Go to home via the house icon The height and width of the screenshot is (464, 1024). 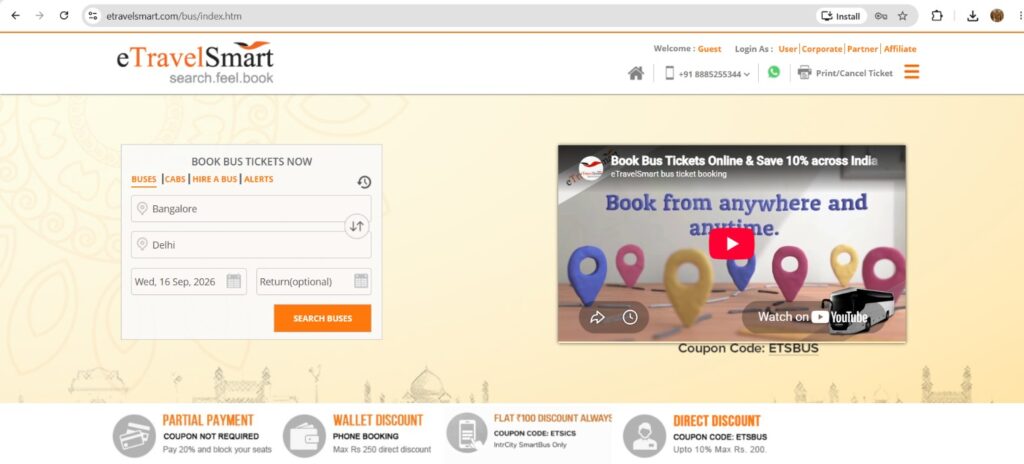coord(635,73)
